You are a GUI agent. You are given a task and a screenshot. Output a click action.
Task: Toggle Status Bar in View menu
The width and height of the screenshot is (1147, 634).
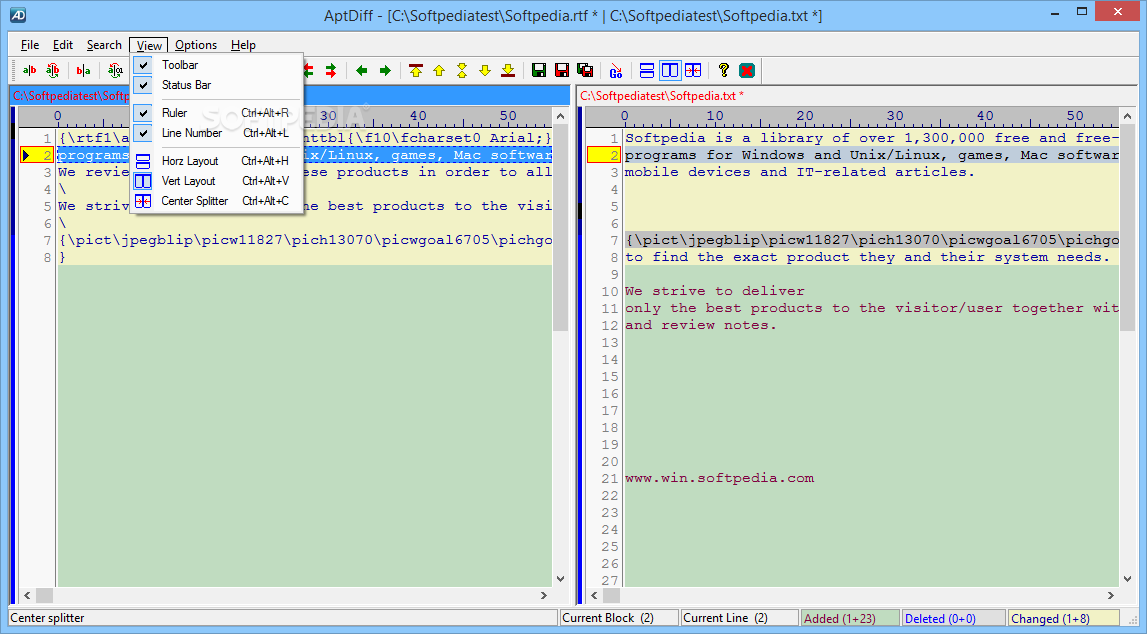(x=217, y=85)
